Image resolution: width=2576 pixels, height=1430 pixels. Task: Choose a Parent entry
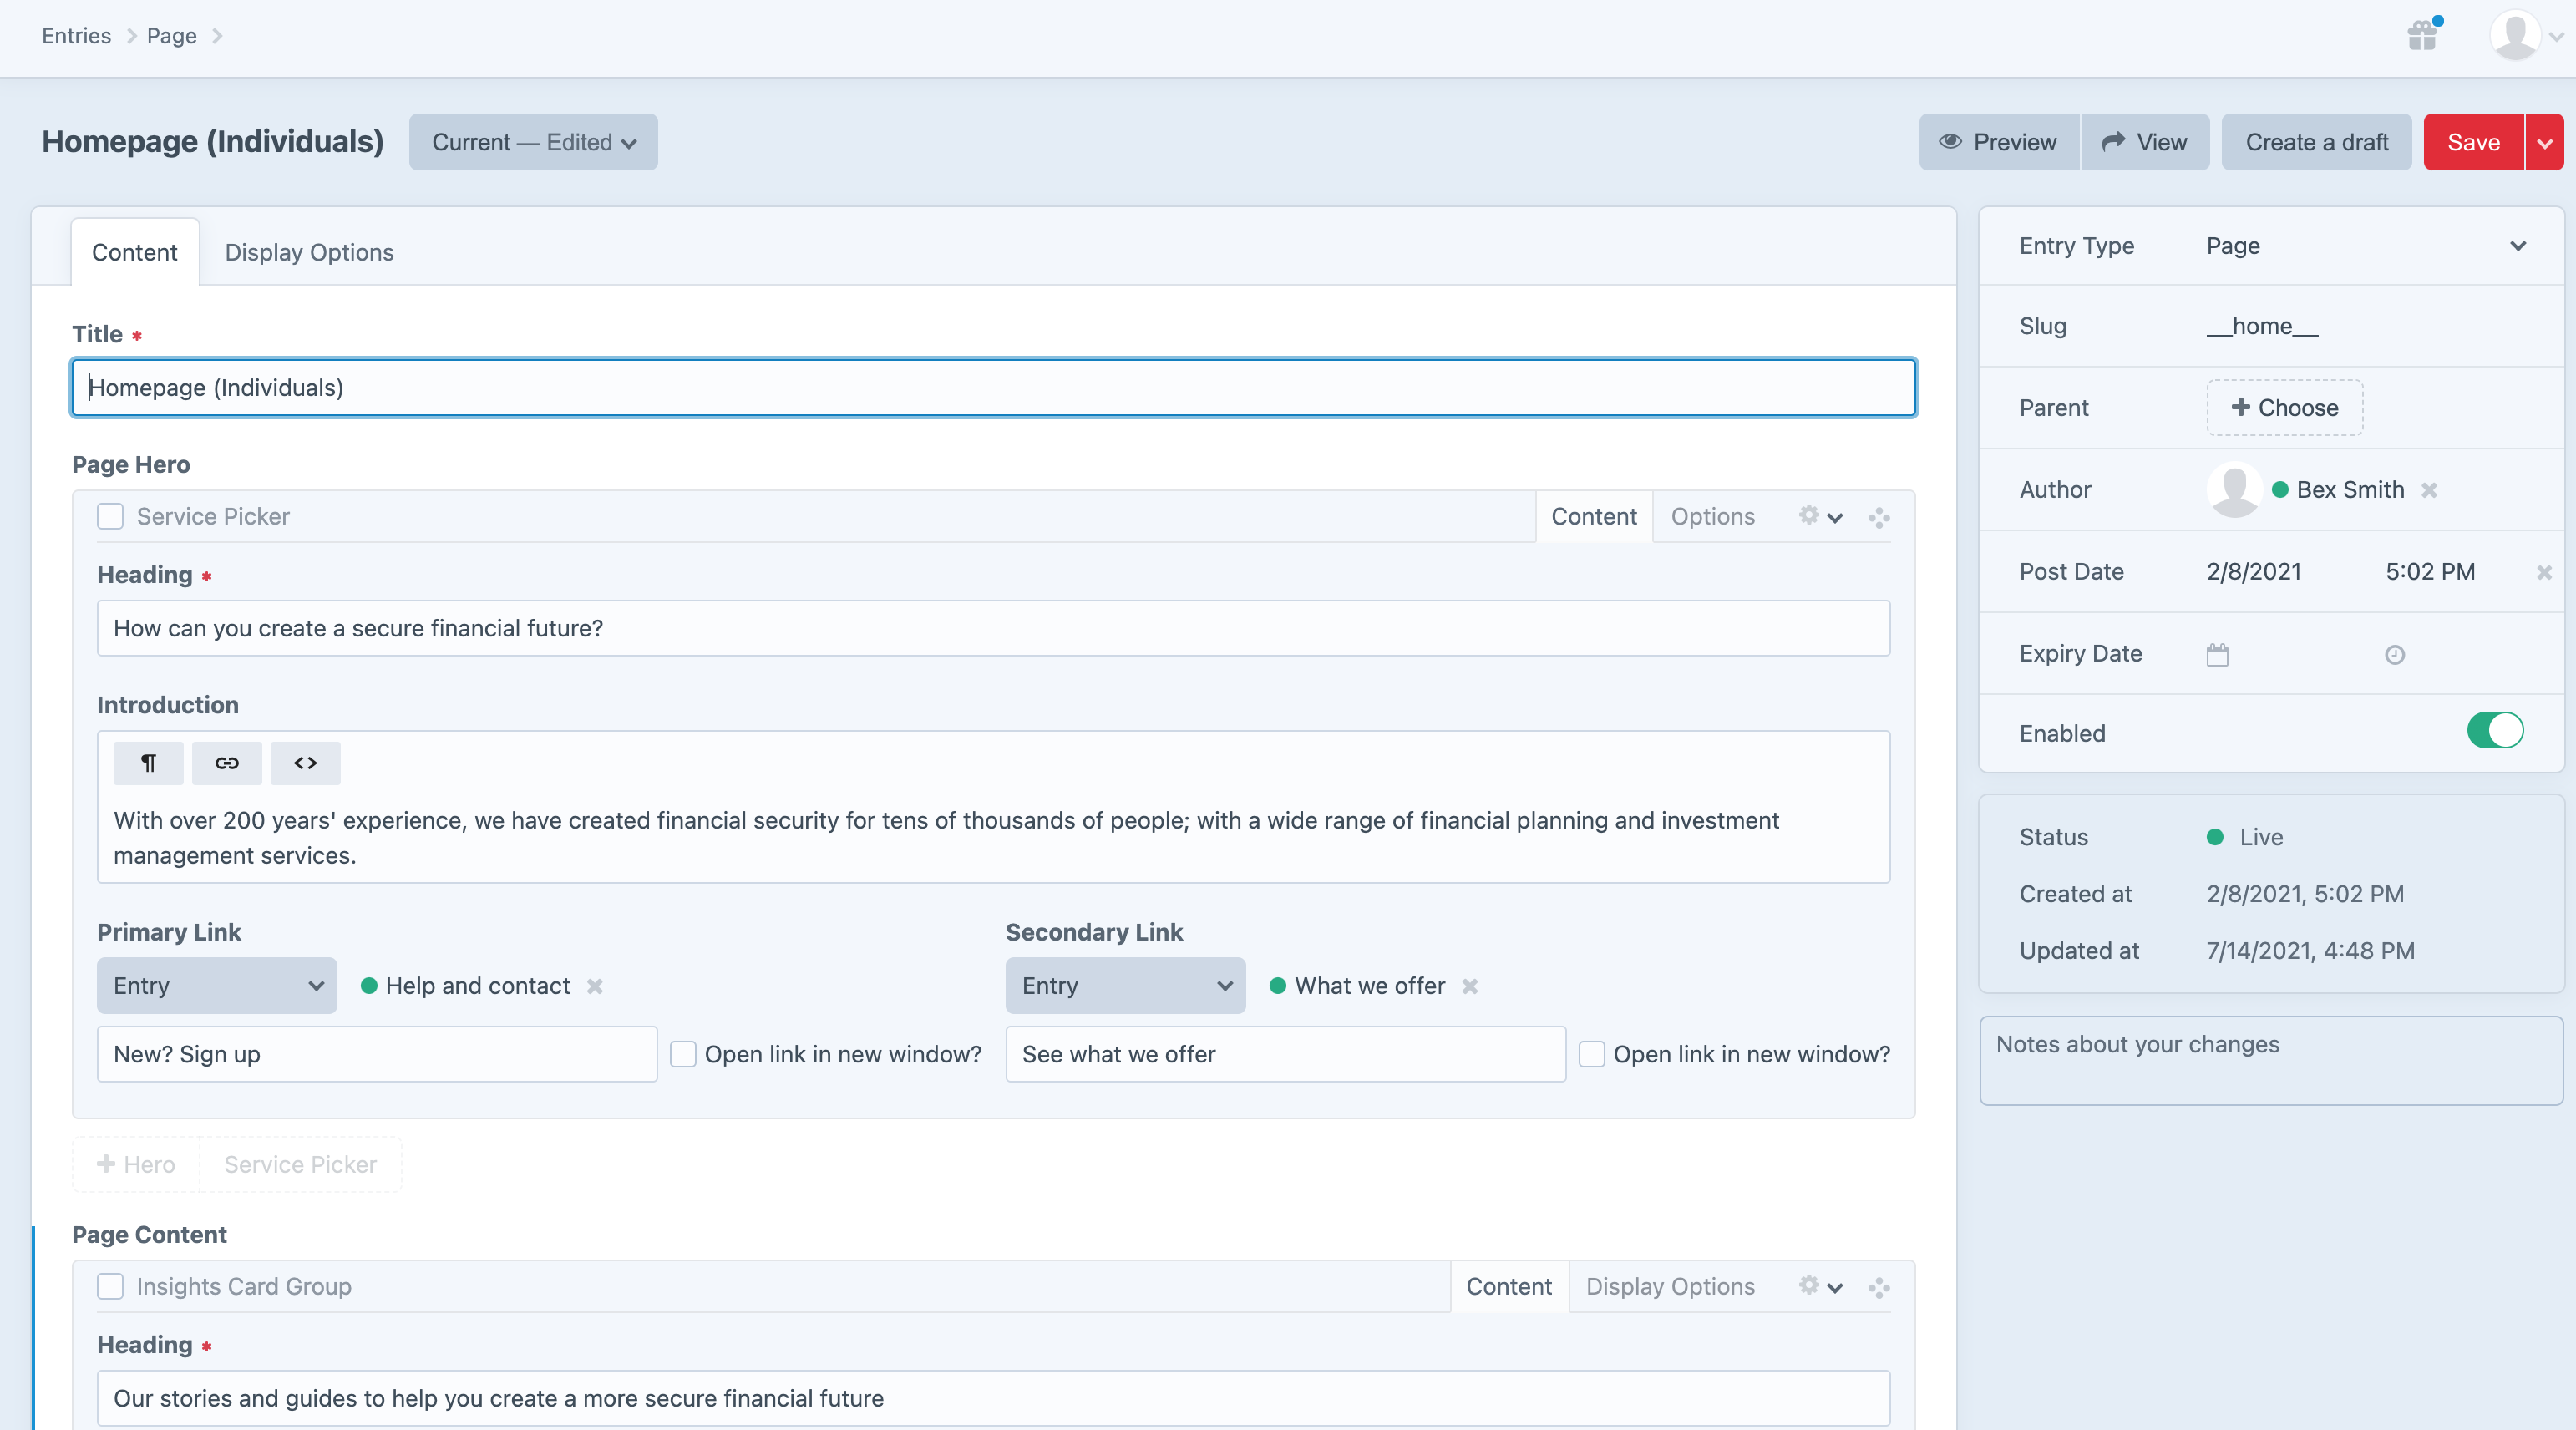pyautogui.click(x=2284, y=408)
